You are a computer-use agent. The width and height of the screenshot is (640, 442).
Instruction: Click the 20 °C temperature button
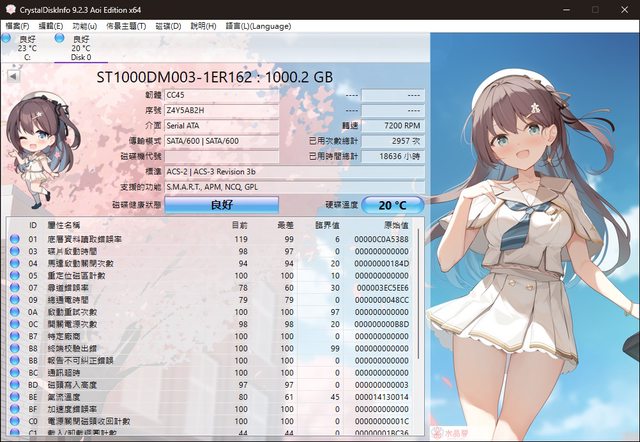point(392,204)
